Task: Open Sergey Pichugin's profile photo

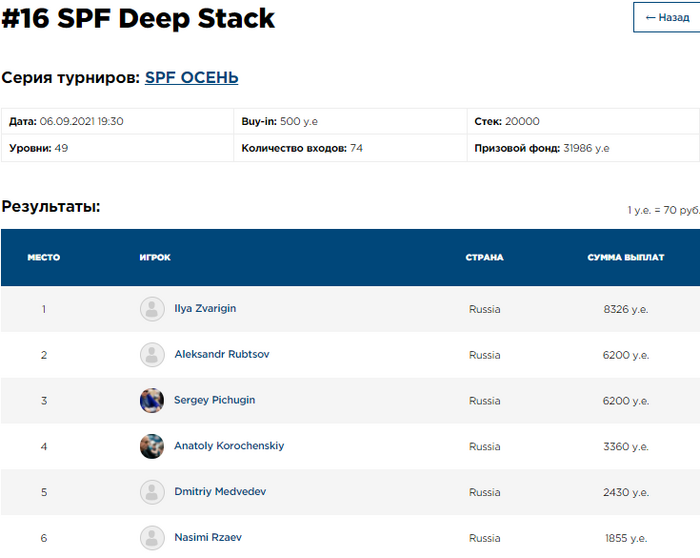Action: click(152, 401)
